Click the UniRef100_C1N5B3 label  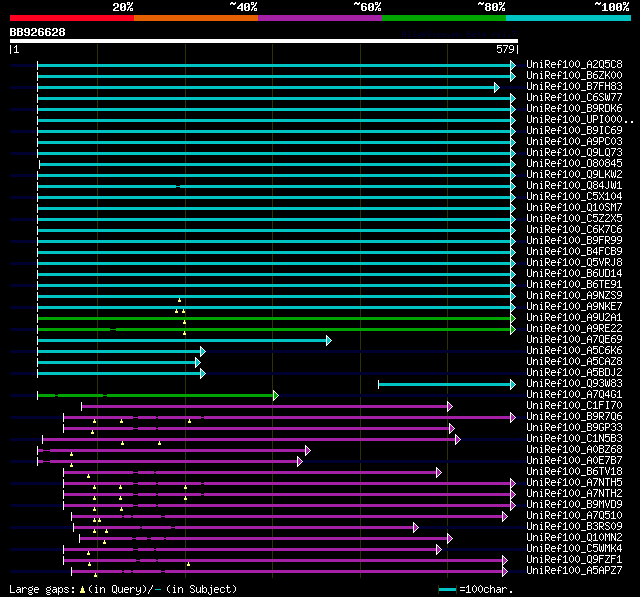coord(574,439)
